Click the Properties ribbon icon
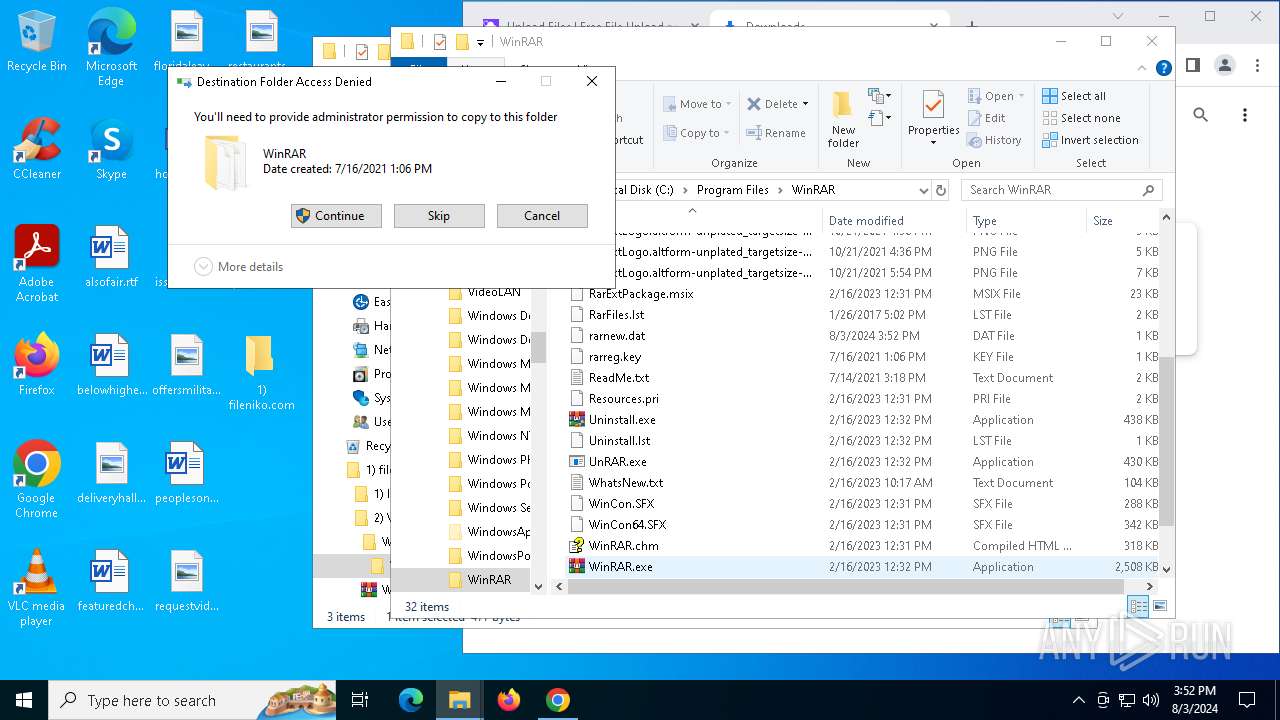 pos(933,107)
